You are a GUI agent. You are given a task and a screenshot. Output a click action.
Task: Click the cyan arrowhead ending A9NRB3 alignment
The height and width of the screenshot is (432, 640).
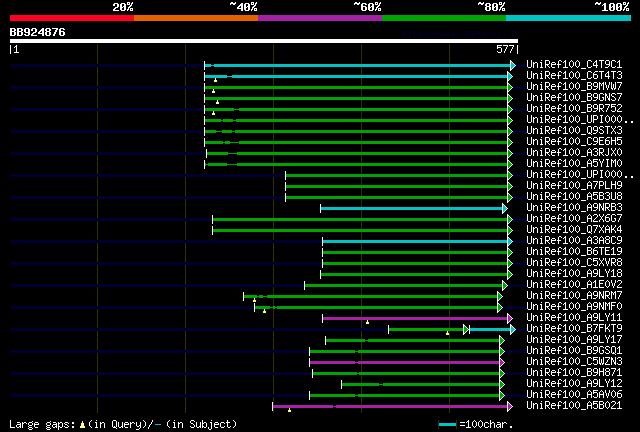click(x=505, y=209)
